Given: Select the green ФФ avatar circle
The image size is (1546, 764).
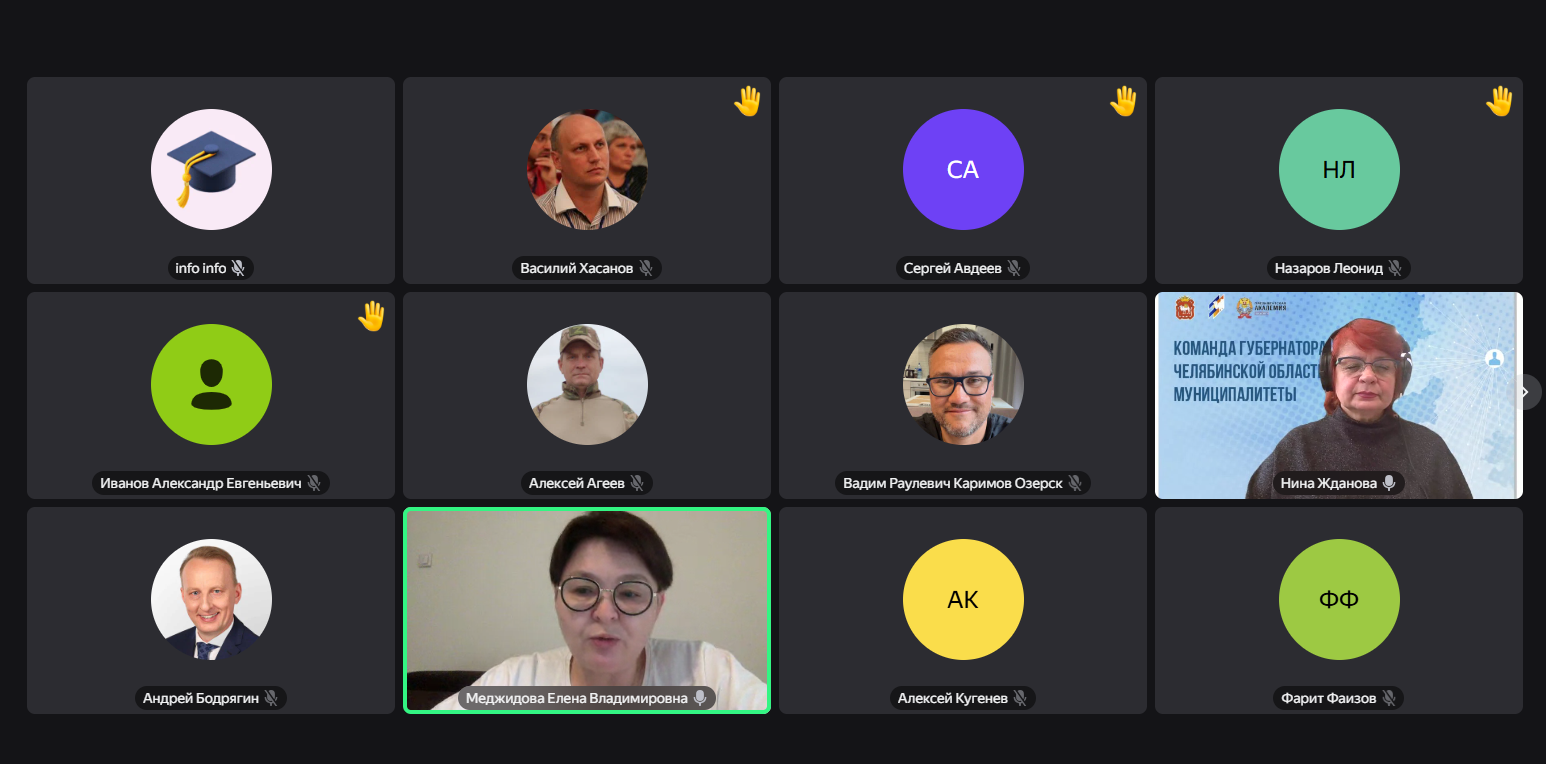Looking at the screenshot, I should click(x=1339, y=600).
